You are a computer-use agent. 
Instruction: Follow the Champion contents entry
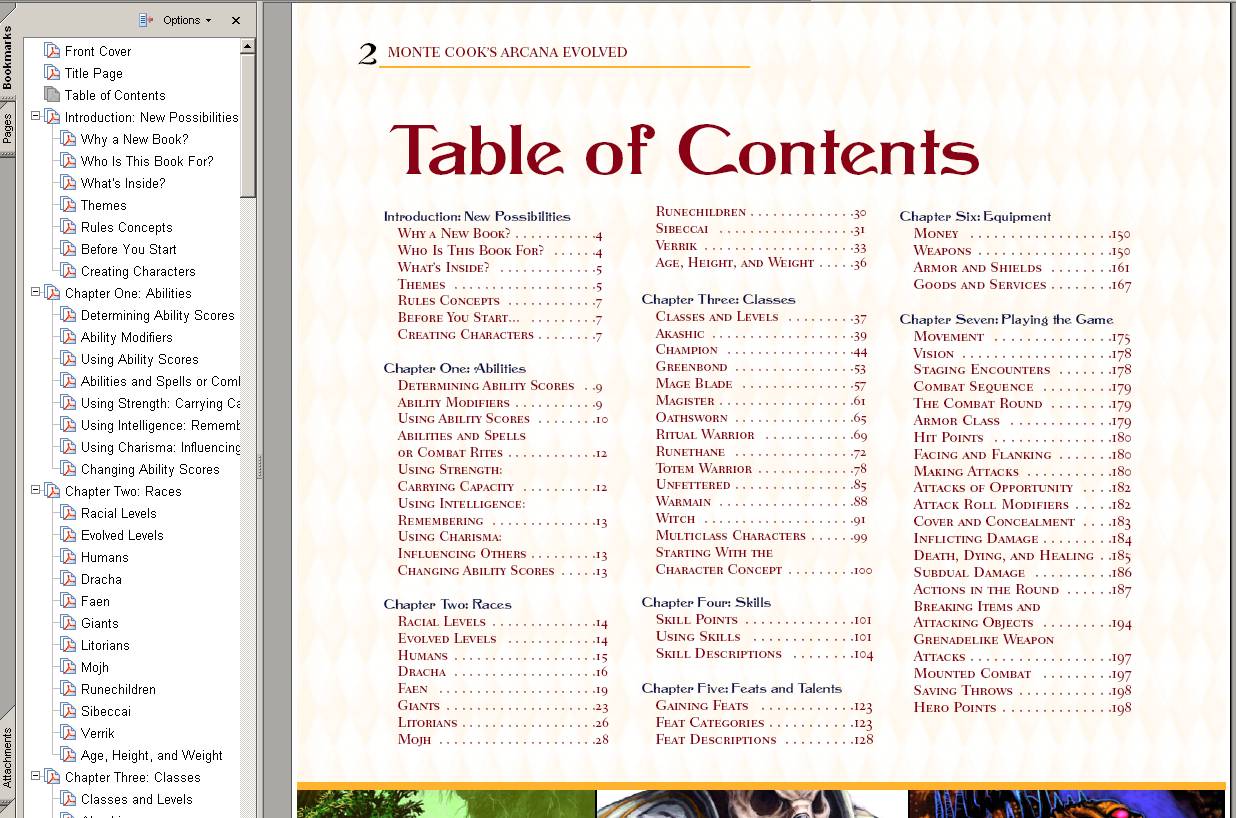pos(761,350)
